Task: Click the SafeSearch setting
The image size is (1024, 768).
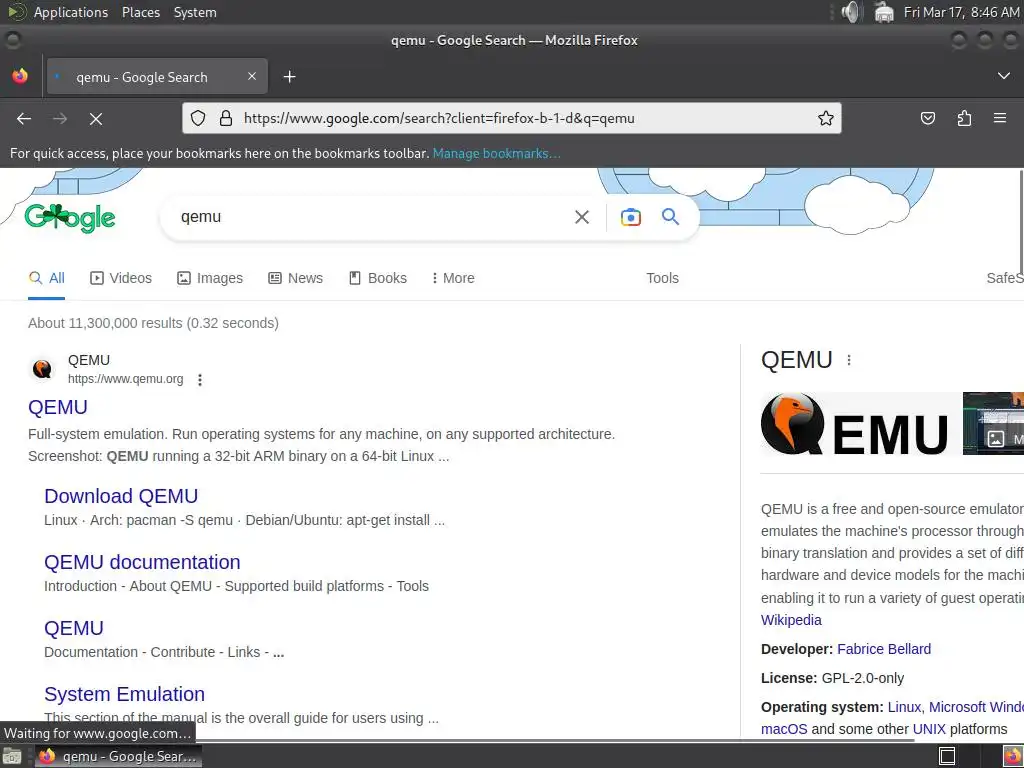Action: click(1005, 278)
